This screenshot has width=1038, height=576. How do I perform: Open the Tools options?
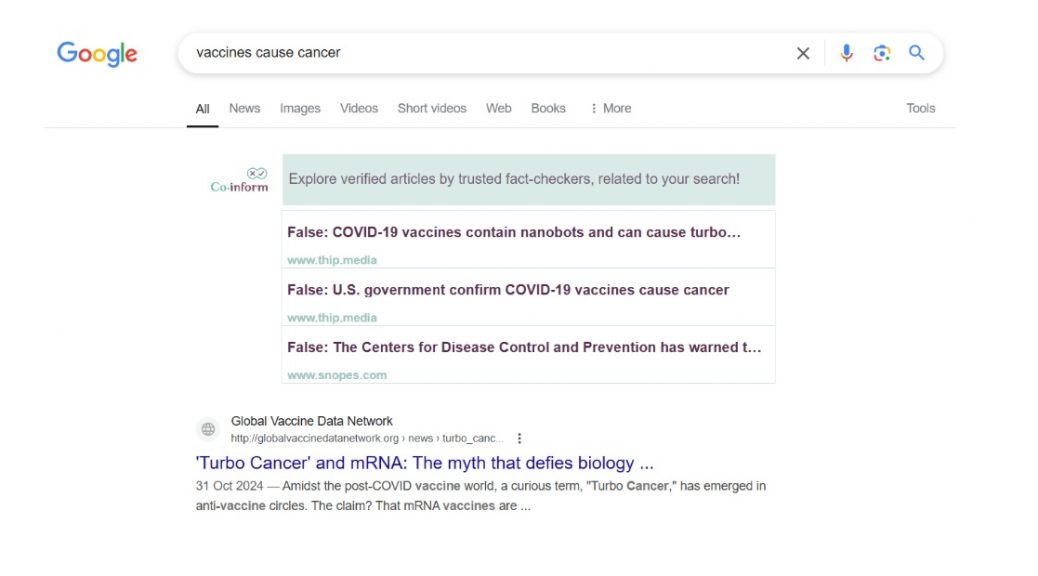click(920, 108)
